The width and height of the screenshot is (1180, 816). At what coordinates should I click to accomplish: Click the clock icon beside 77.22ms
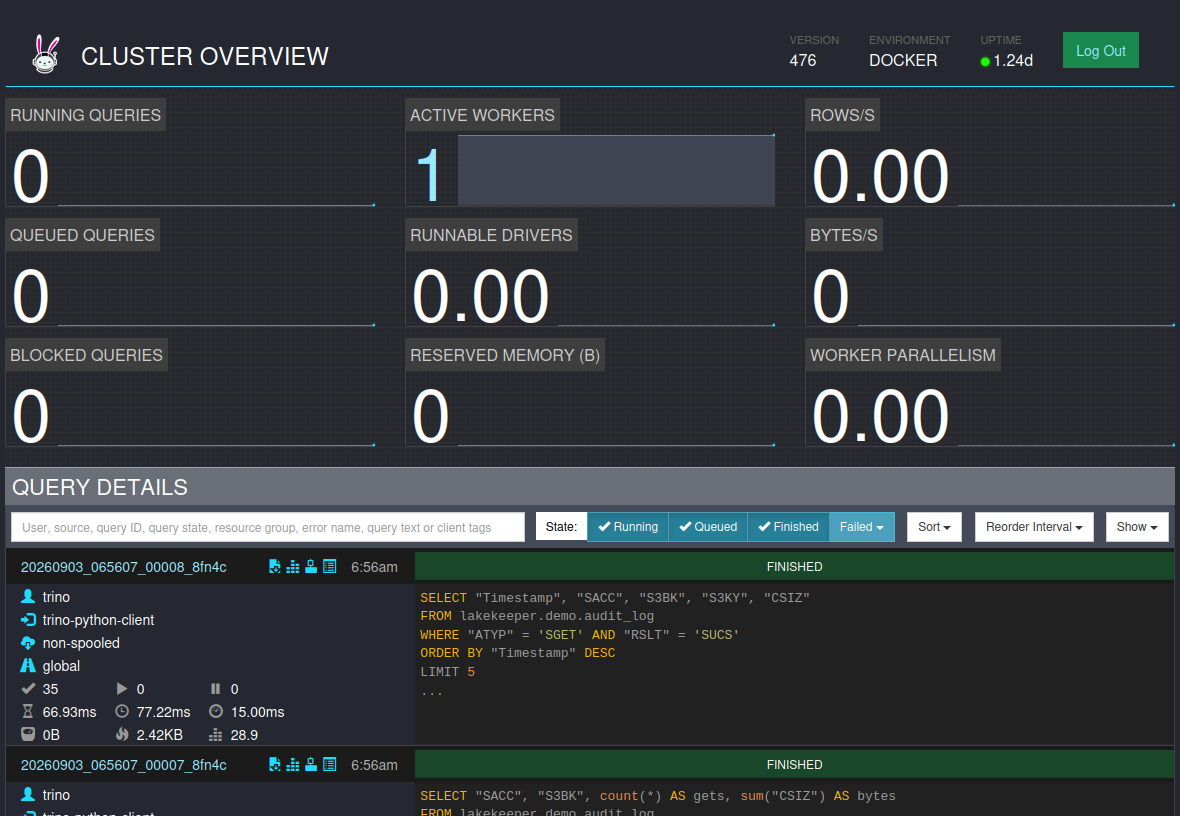[x=122, y=711]
